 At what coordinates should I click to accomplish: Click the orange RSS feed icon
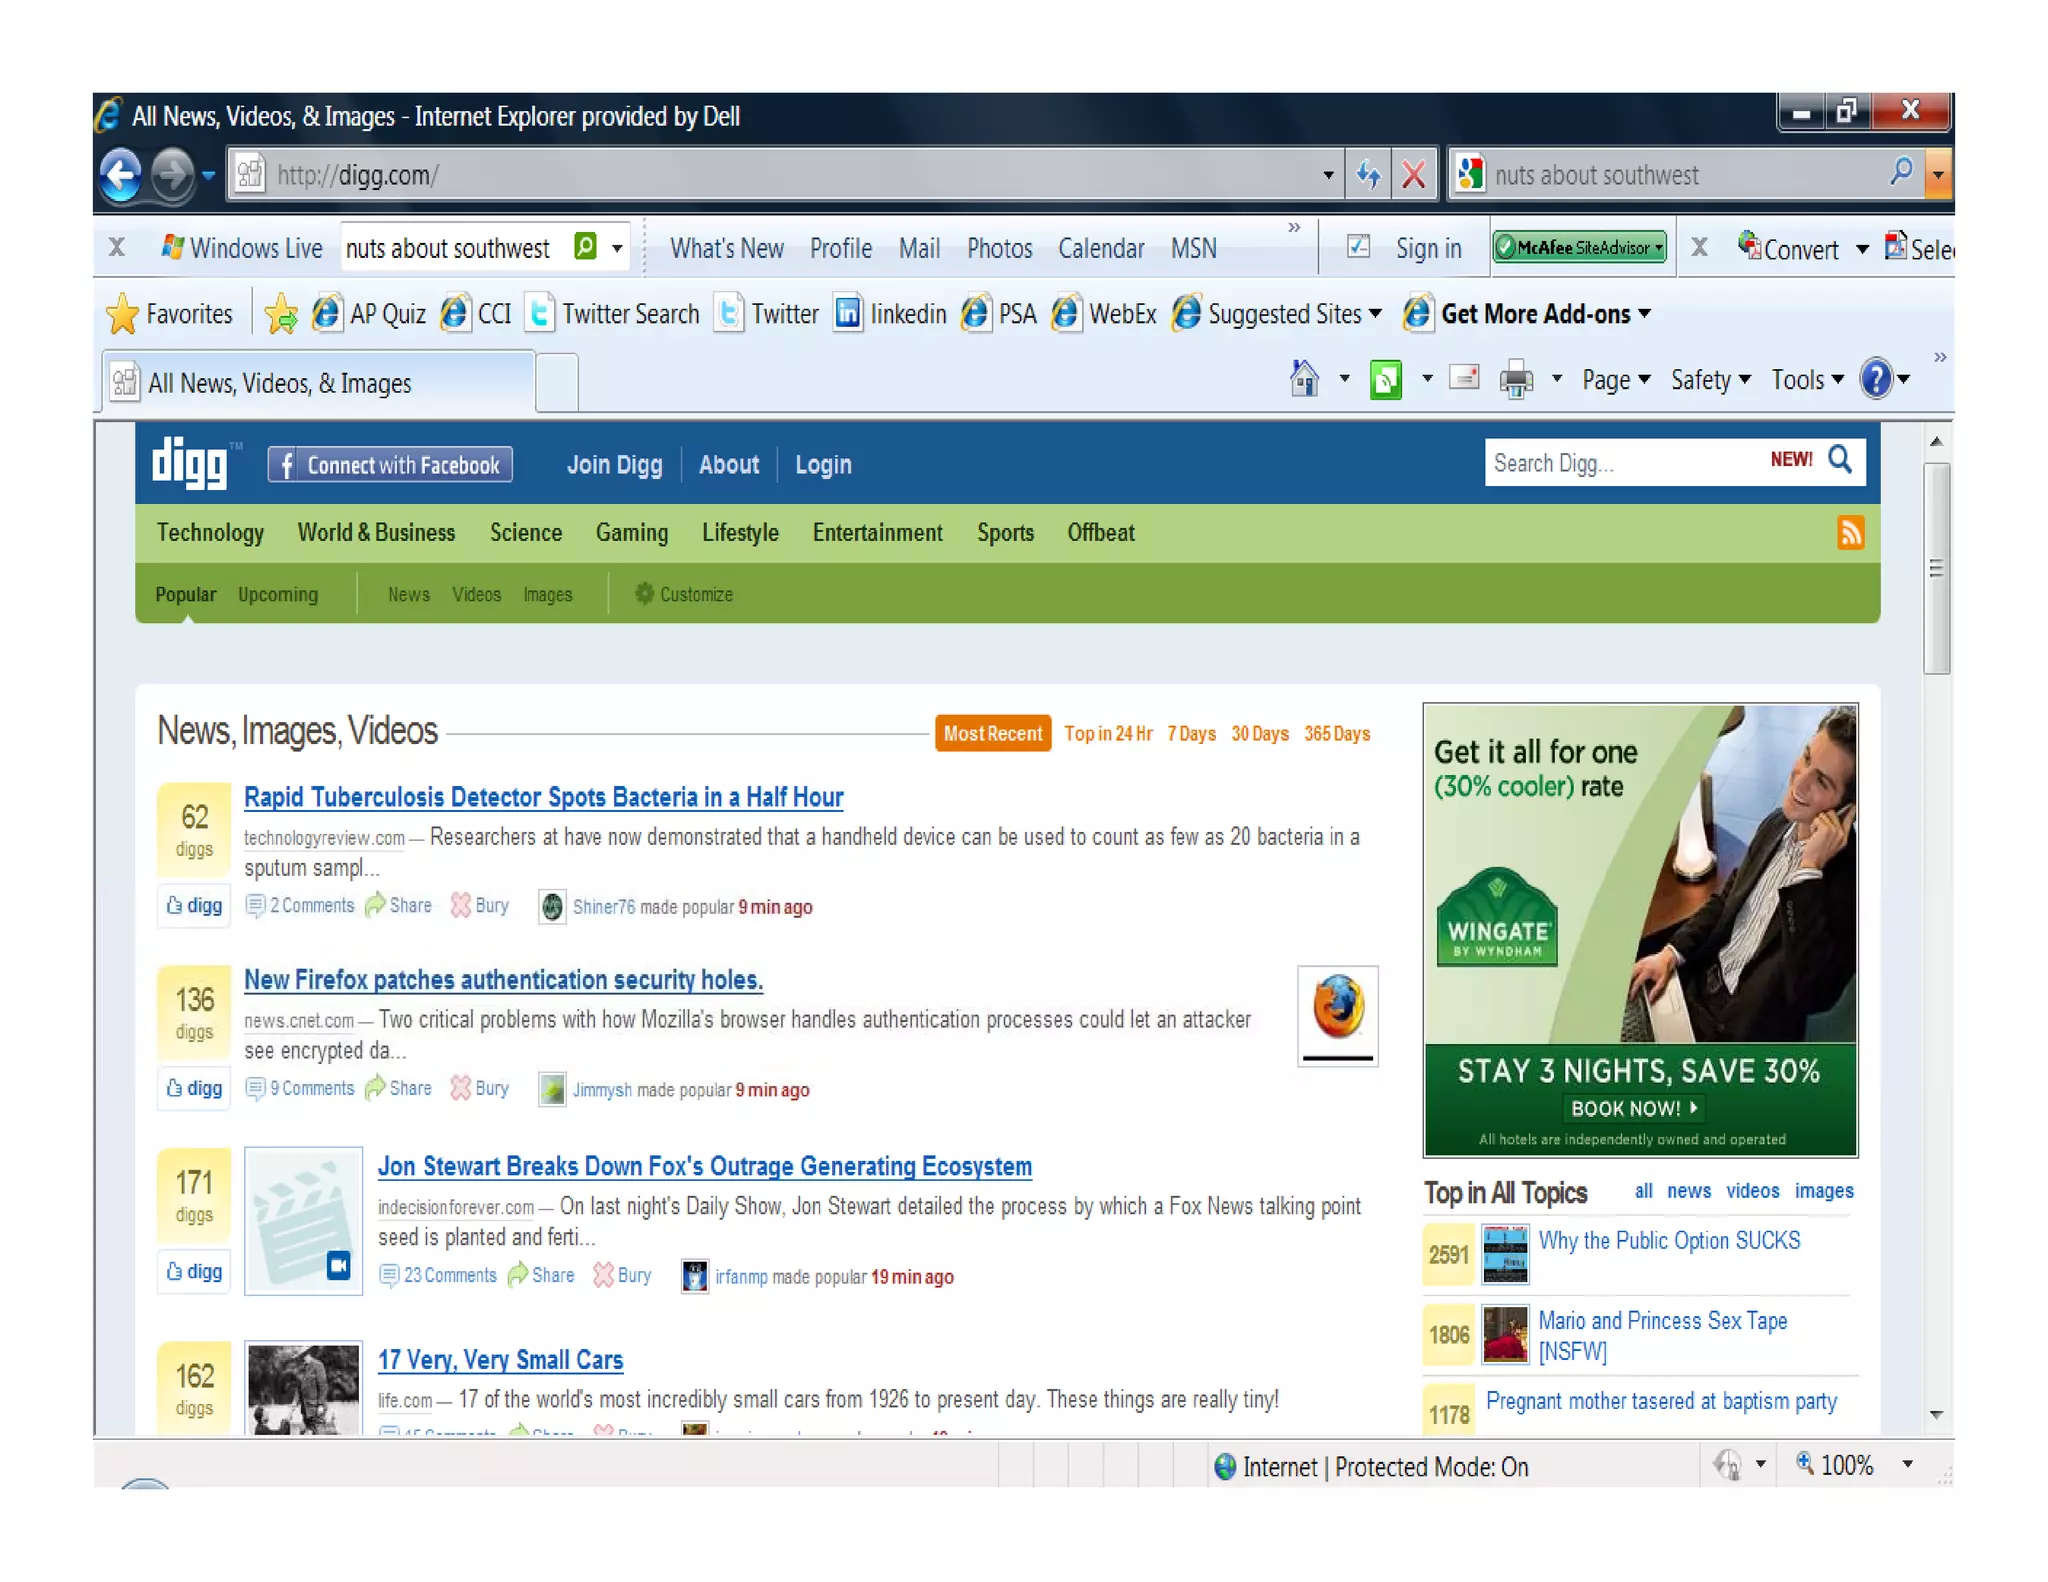tap(1850, 533)
